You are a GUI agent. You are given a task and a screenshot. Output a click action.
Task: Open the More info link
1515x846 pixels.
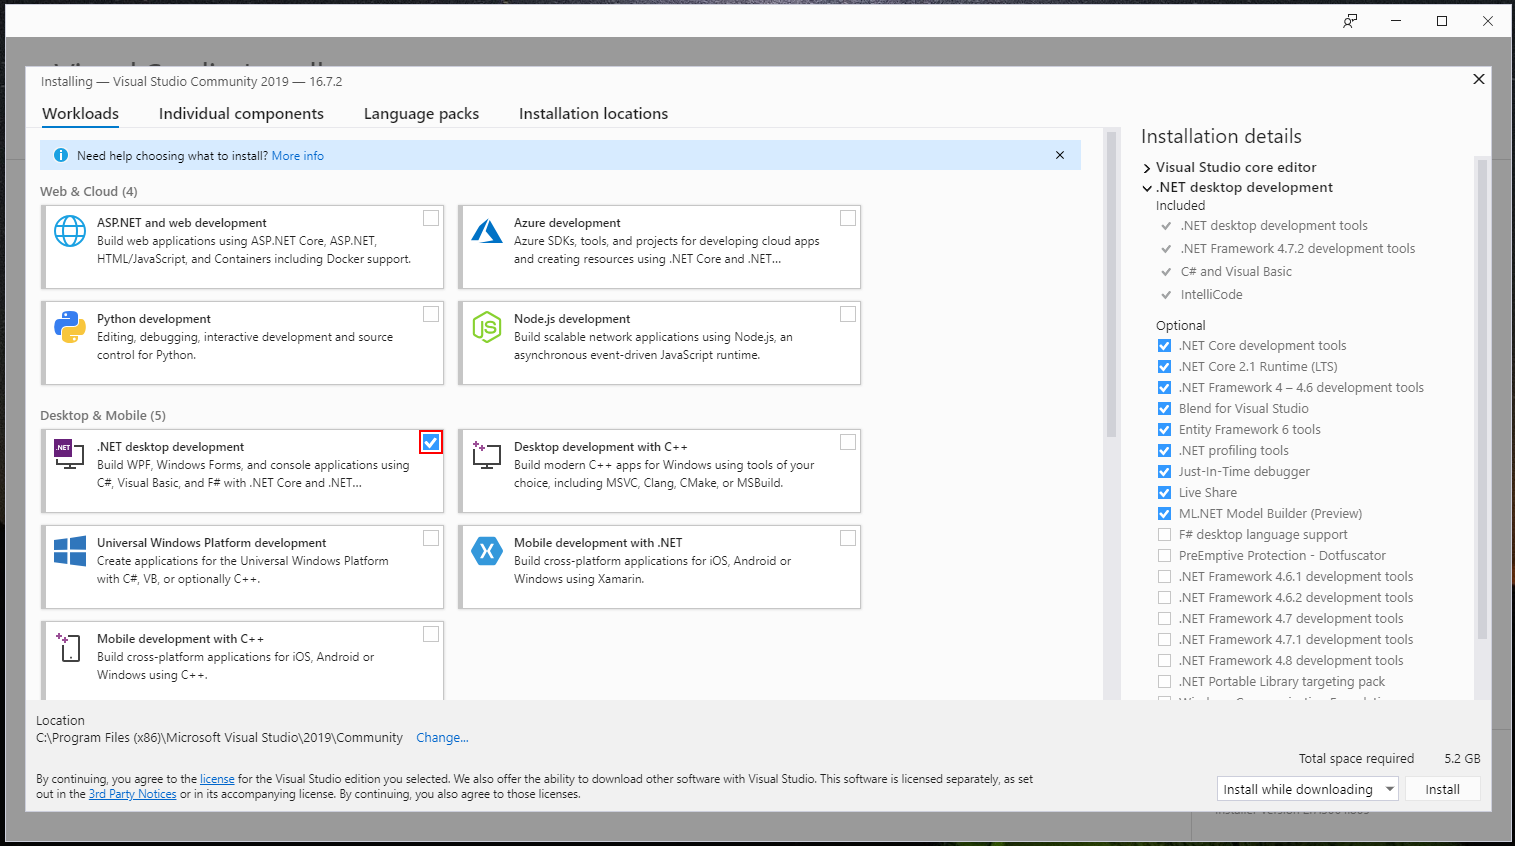pos(298,156)
